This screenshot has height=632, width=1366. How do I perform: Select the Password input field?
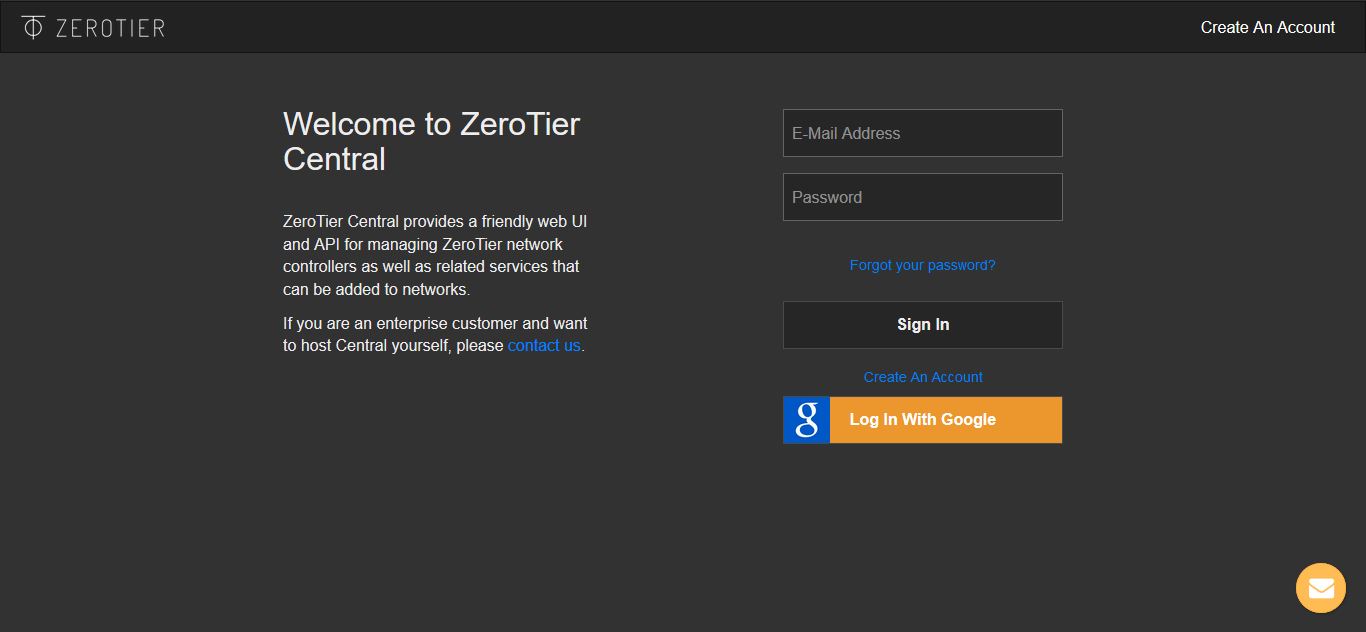tap(922, 197)
